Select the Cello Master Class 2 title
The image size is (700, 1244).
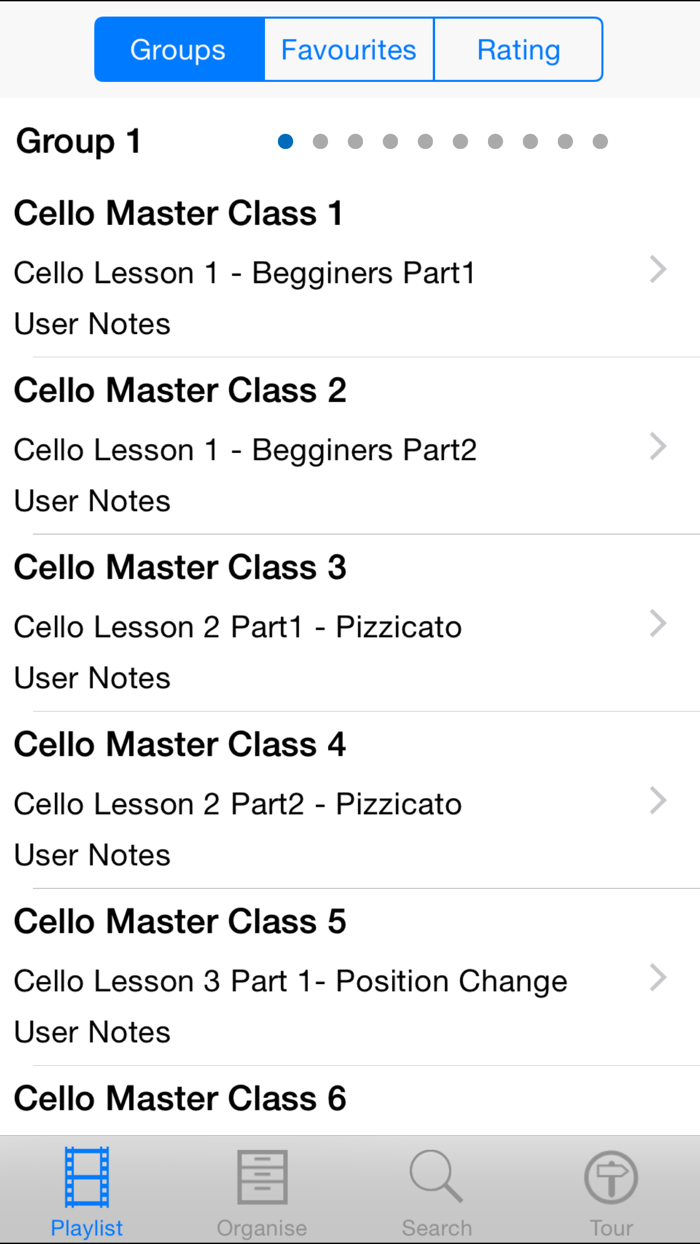[180, 390]
